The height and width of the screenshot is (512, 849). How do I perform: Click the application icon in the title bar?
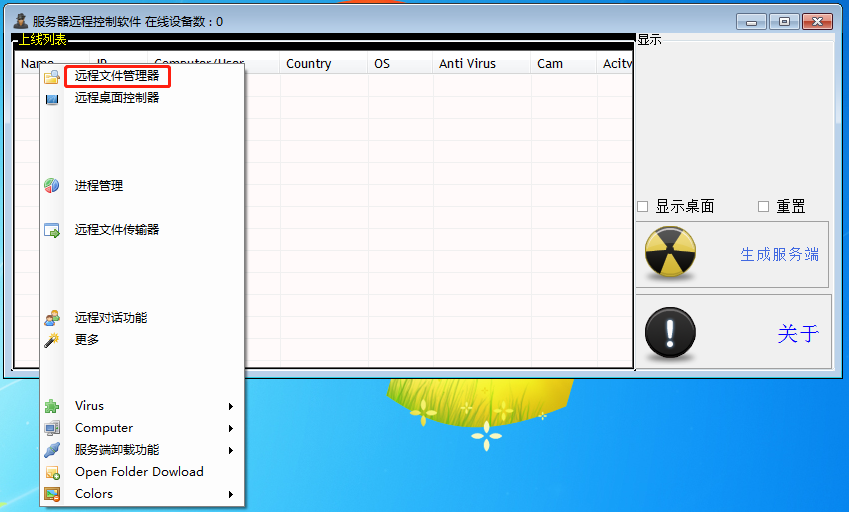(x=20, y=21)
